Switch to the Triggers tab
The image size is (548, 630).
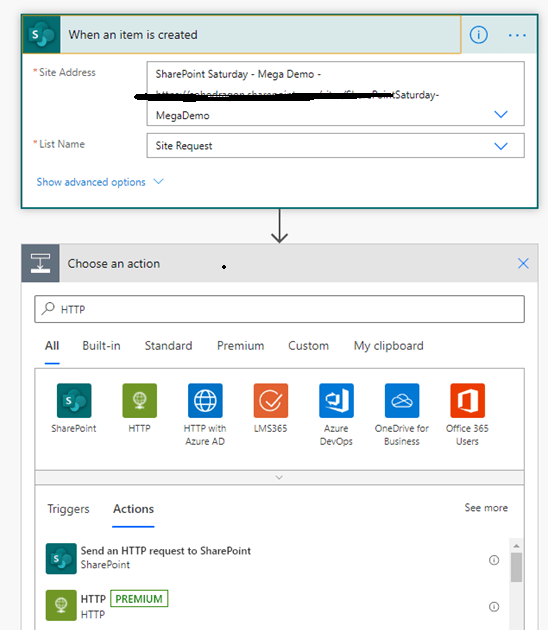(68, 509)
